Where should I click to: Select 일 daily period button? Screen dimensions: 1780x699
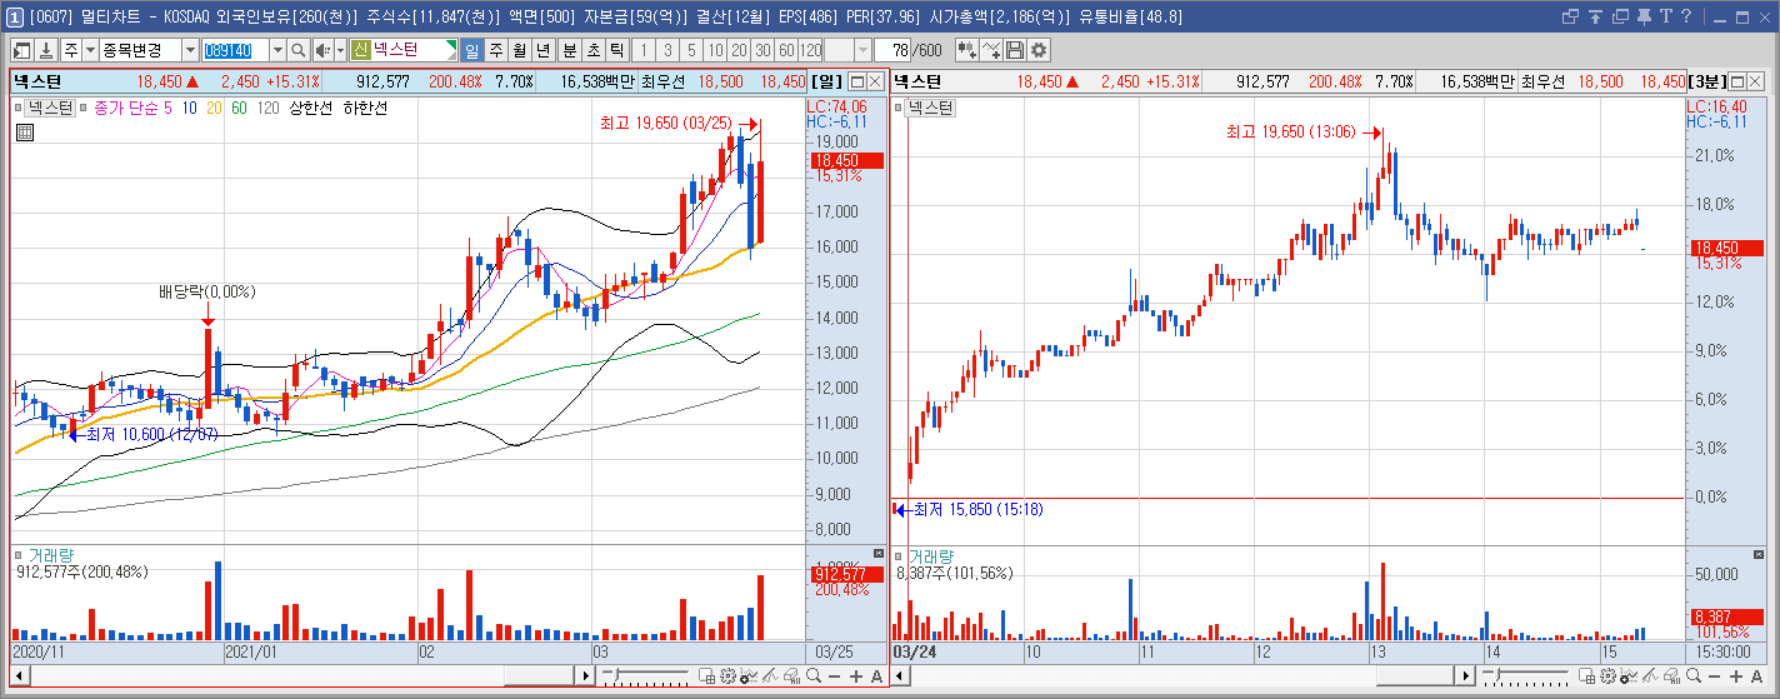click(x=472, y=50)
